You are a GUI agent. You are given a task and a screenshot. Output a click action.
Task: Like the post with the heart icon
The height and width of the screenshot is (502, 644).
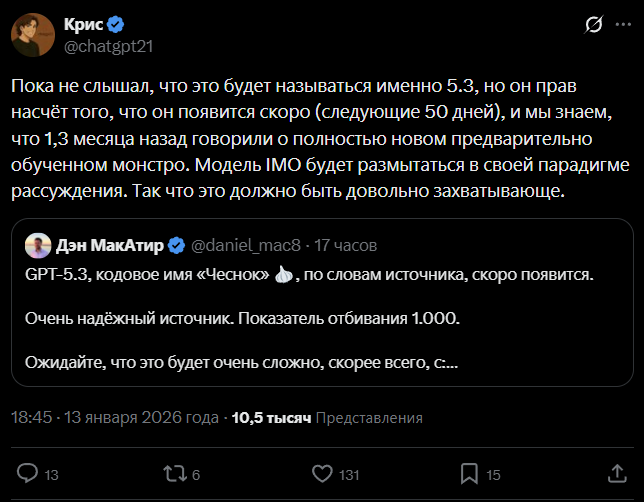tap(322, 473)
